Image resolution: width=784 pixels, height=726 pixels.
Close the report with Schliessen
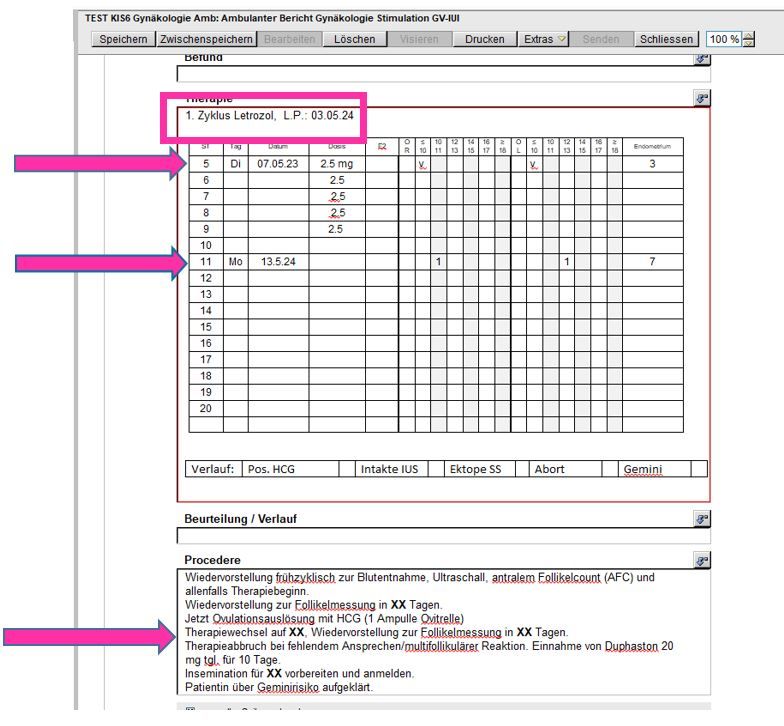667,39
